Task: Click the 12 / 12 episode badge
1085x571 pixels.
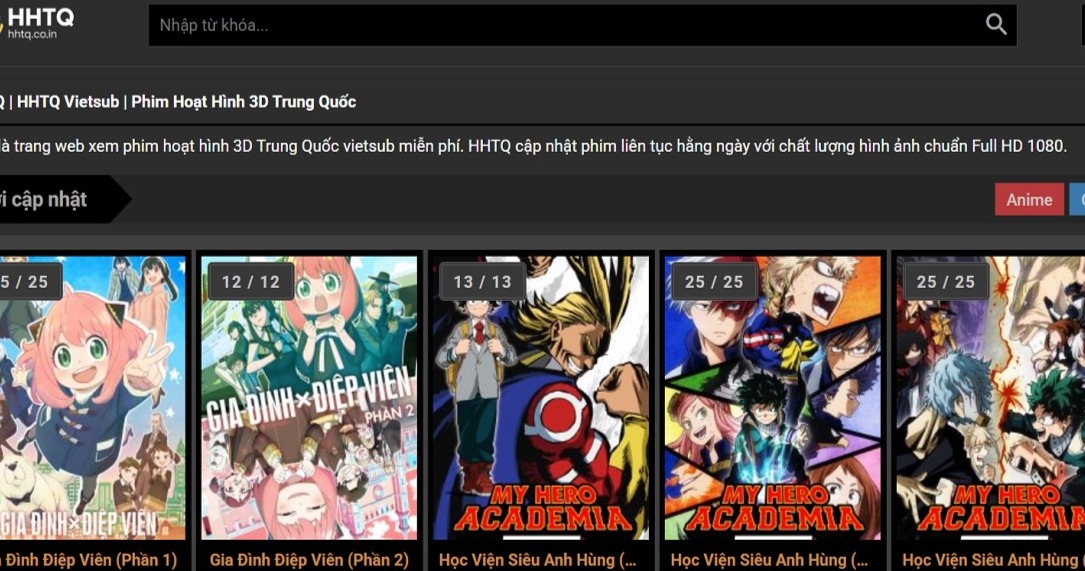Action: tap(250, 282)
